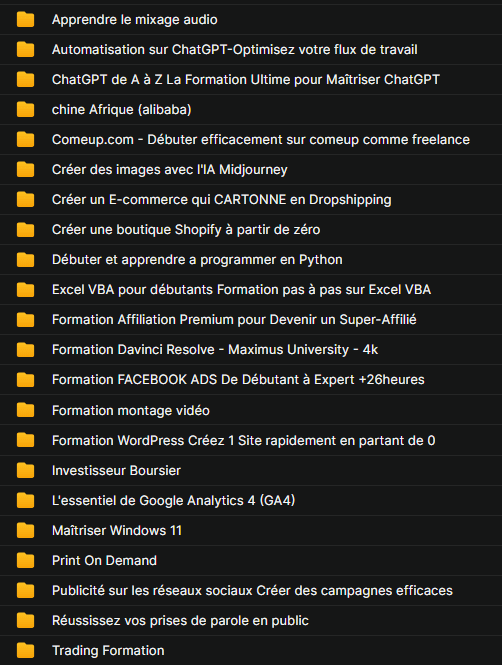Image resolution: width=502 pixels, height=665 pixels.
Task: Click folder icon beside Formation FACEBOOK ADS
Action: 25,380
